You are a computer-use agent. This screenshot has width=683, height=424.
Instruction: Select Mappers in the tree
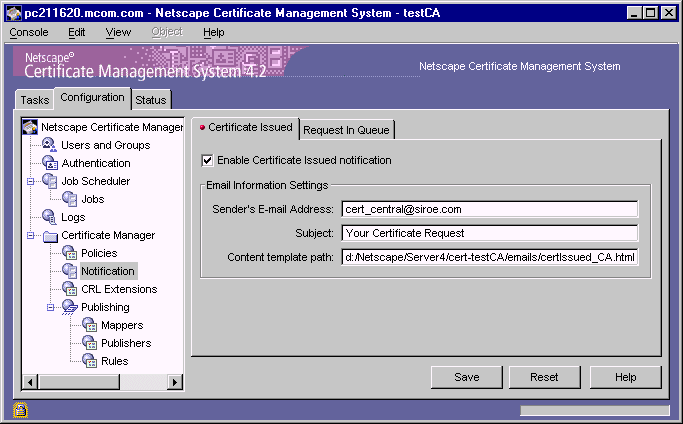pos(122,325)
